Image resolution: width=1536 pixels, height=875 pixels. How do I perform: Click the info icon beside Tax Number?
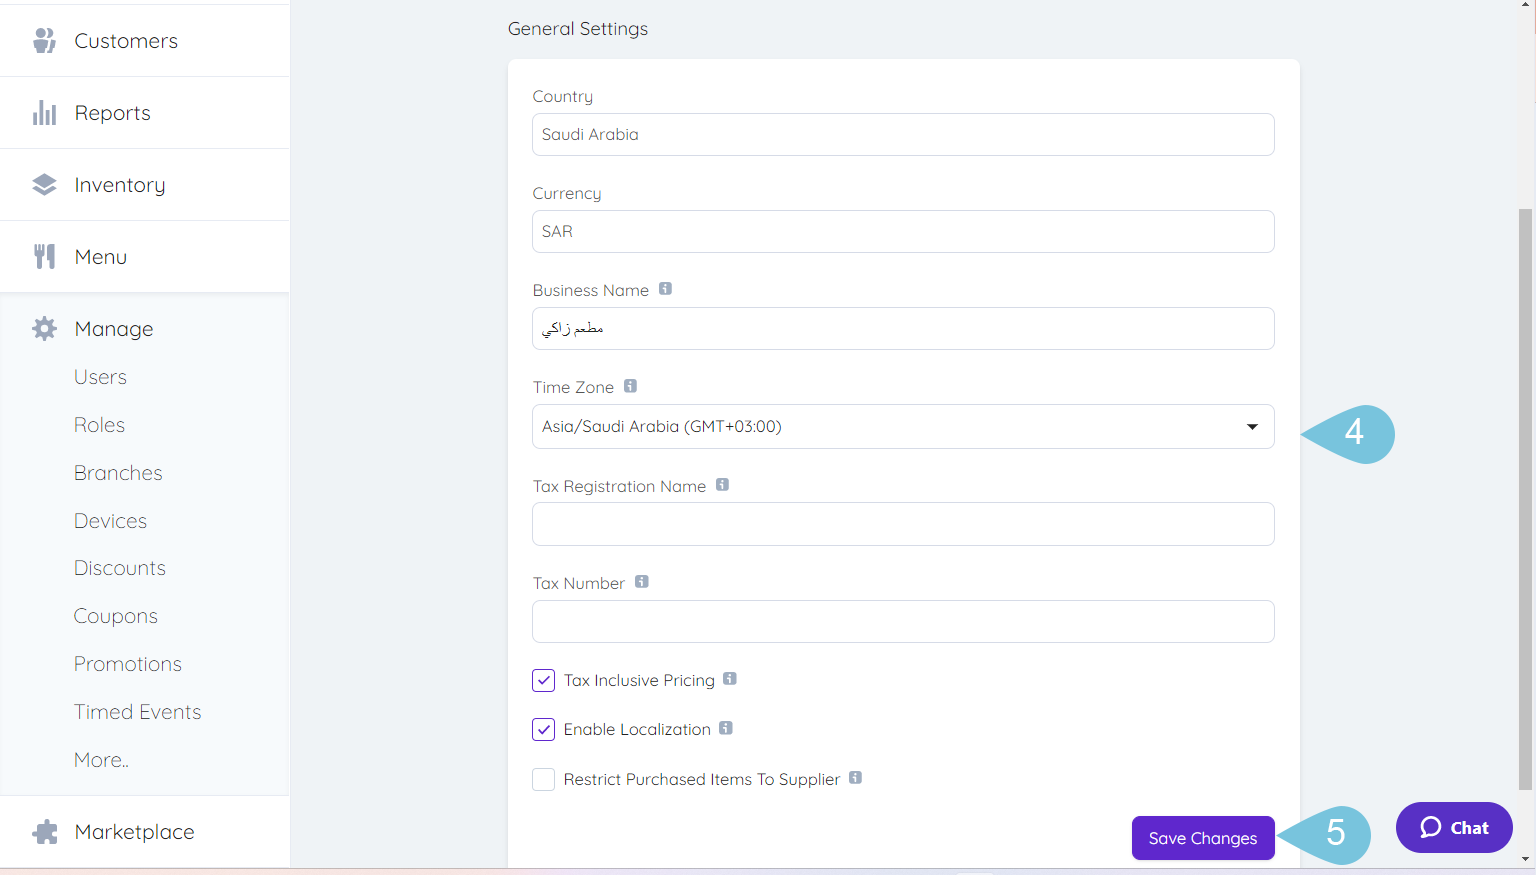pos(642,582)
